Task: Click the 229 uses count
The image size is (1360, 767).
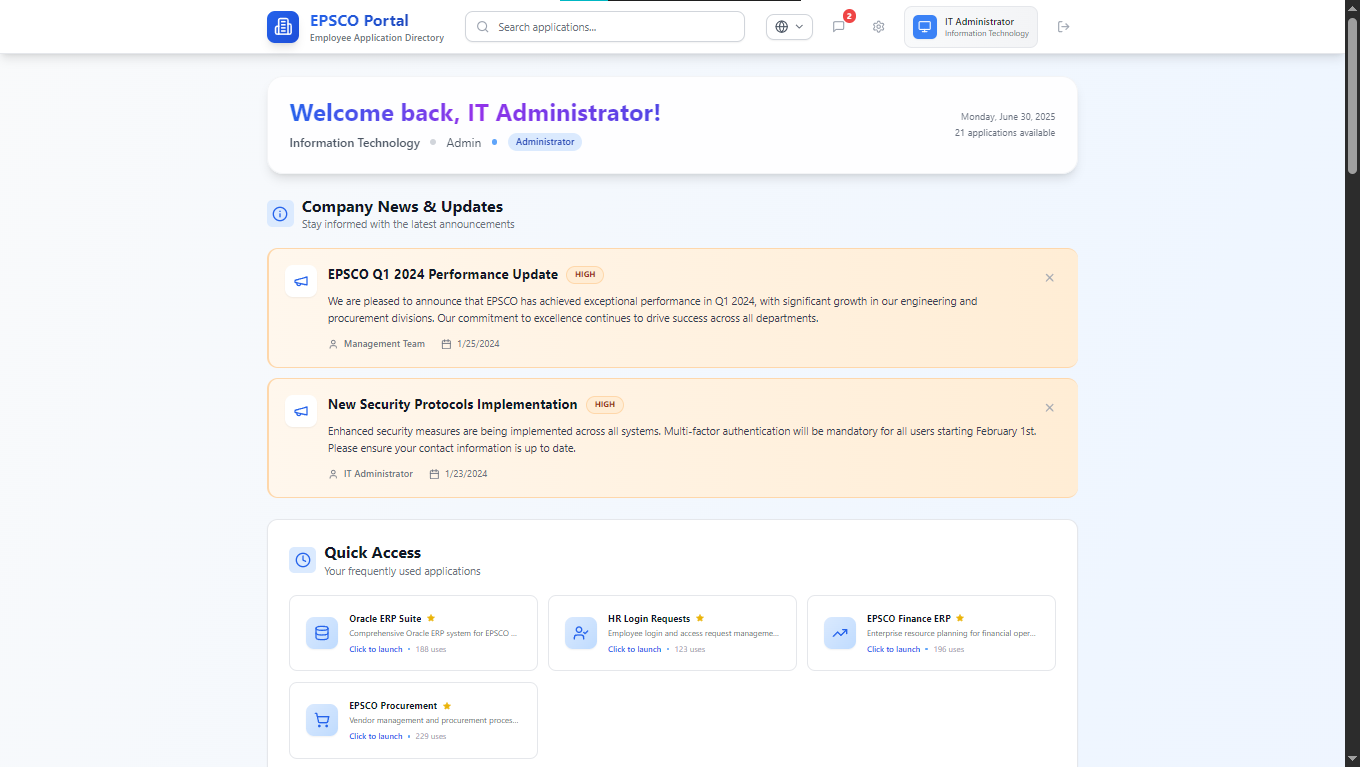Action: click(431, 736)
